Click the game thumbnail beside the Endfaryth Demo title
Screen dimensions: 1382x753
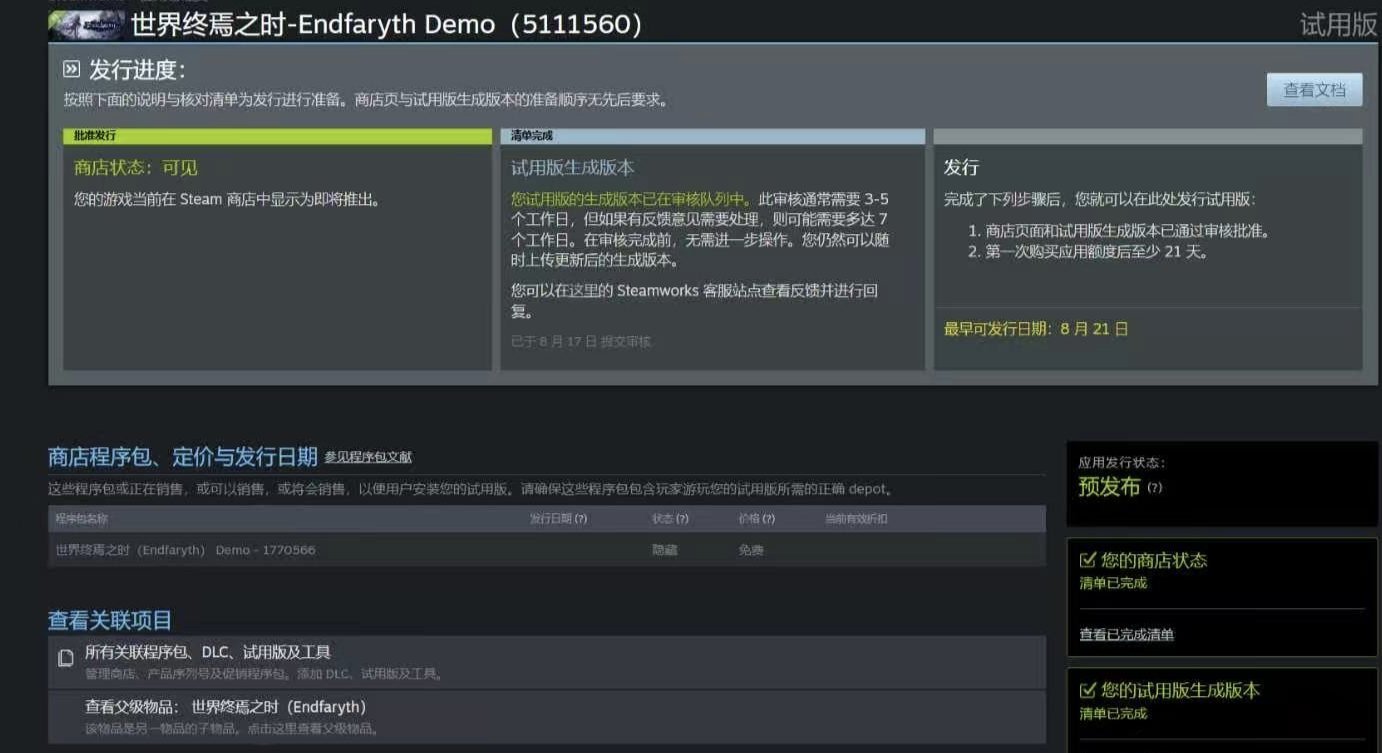coord(86,24)
